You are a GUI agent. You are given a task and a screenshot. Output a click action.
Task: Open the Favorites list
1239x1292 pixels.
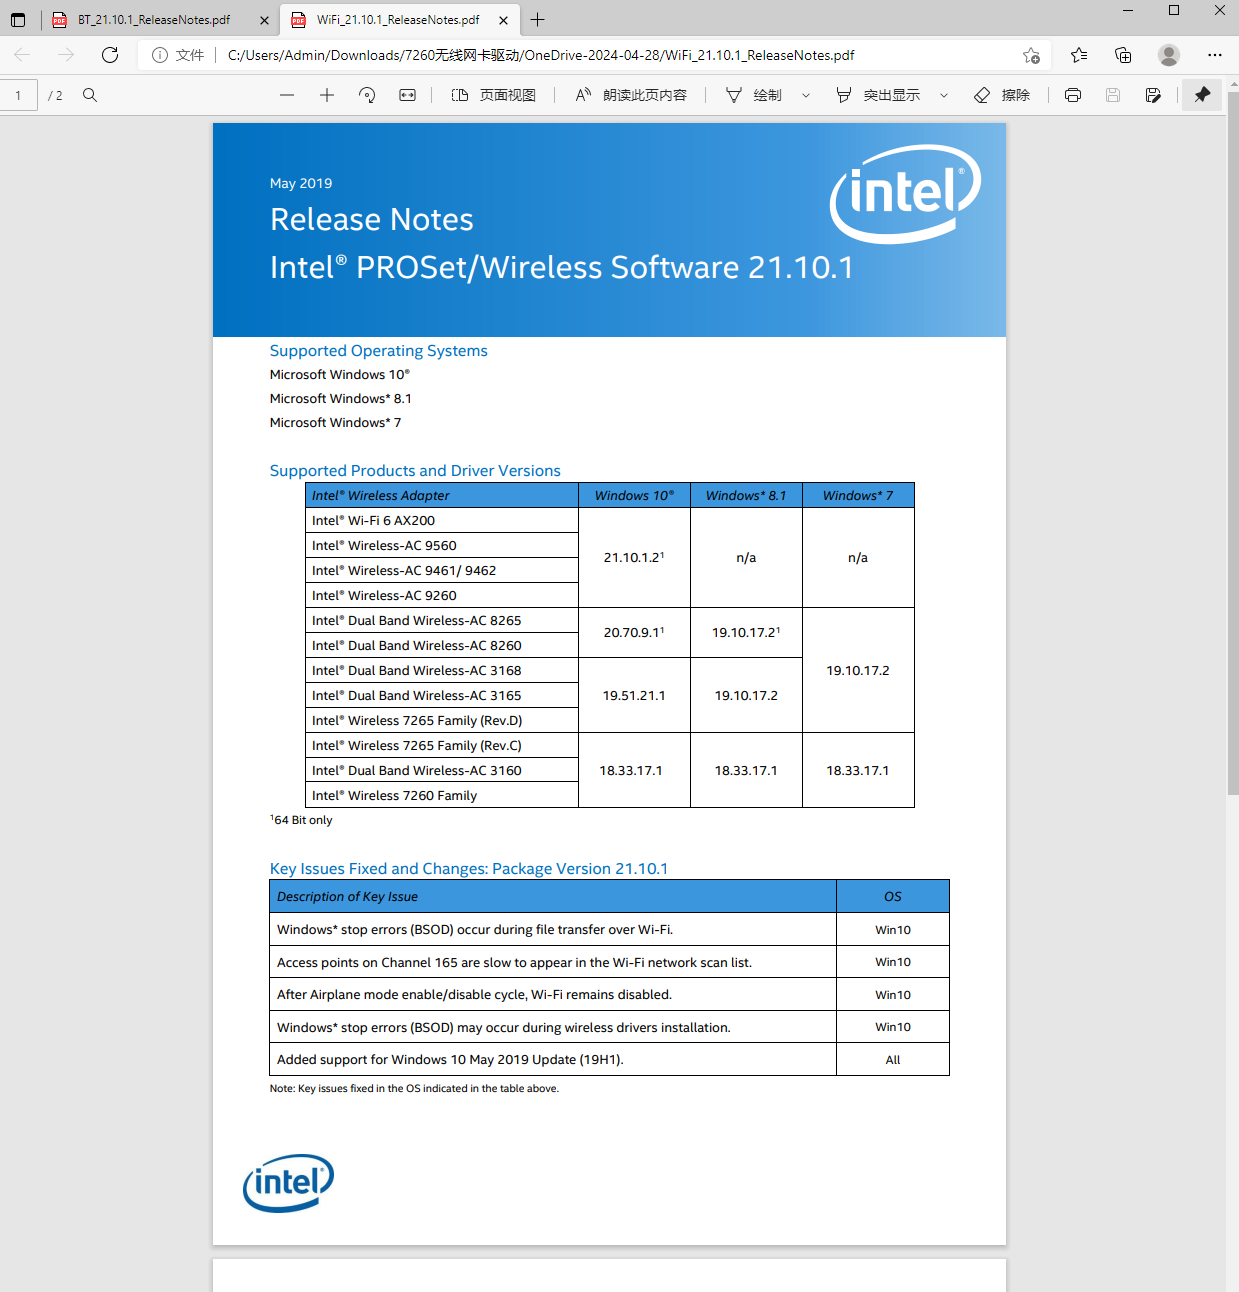[x=1079, y=55]
